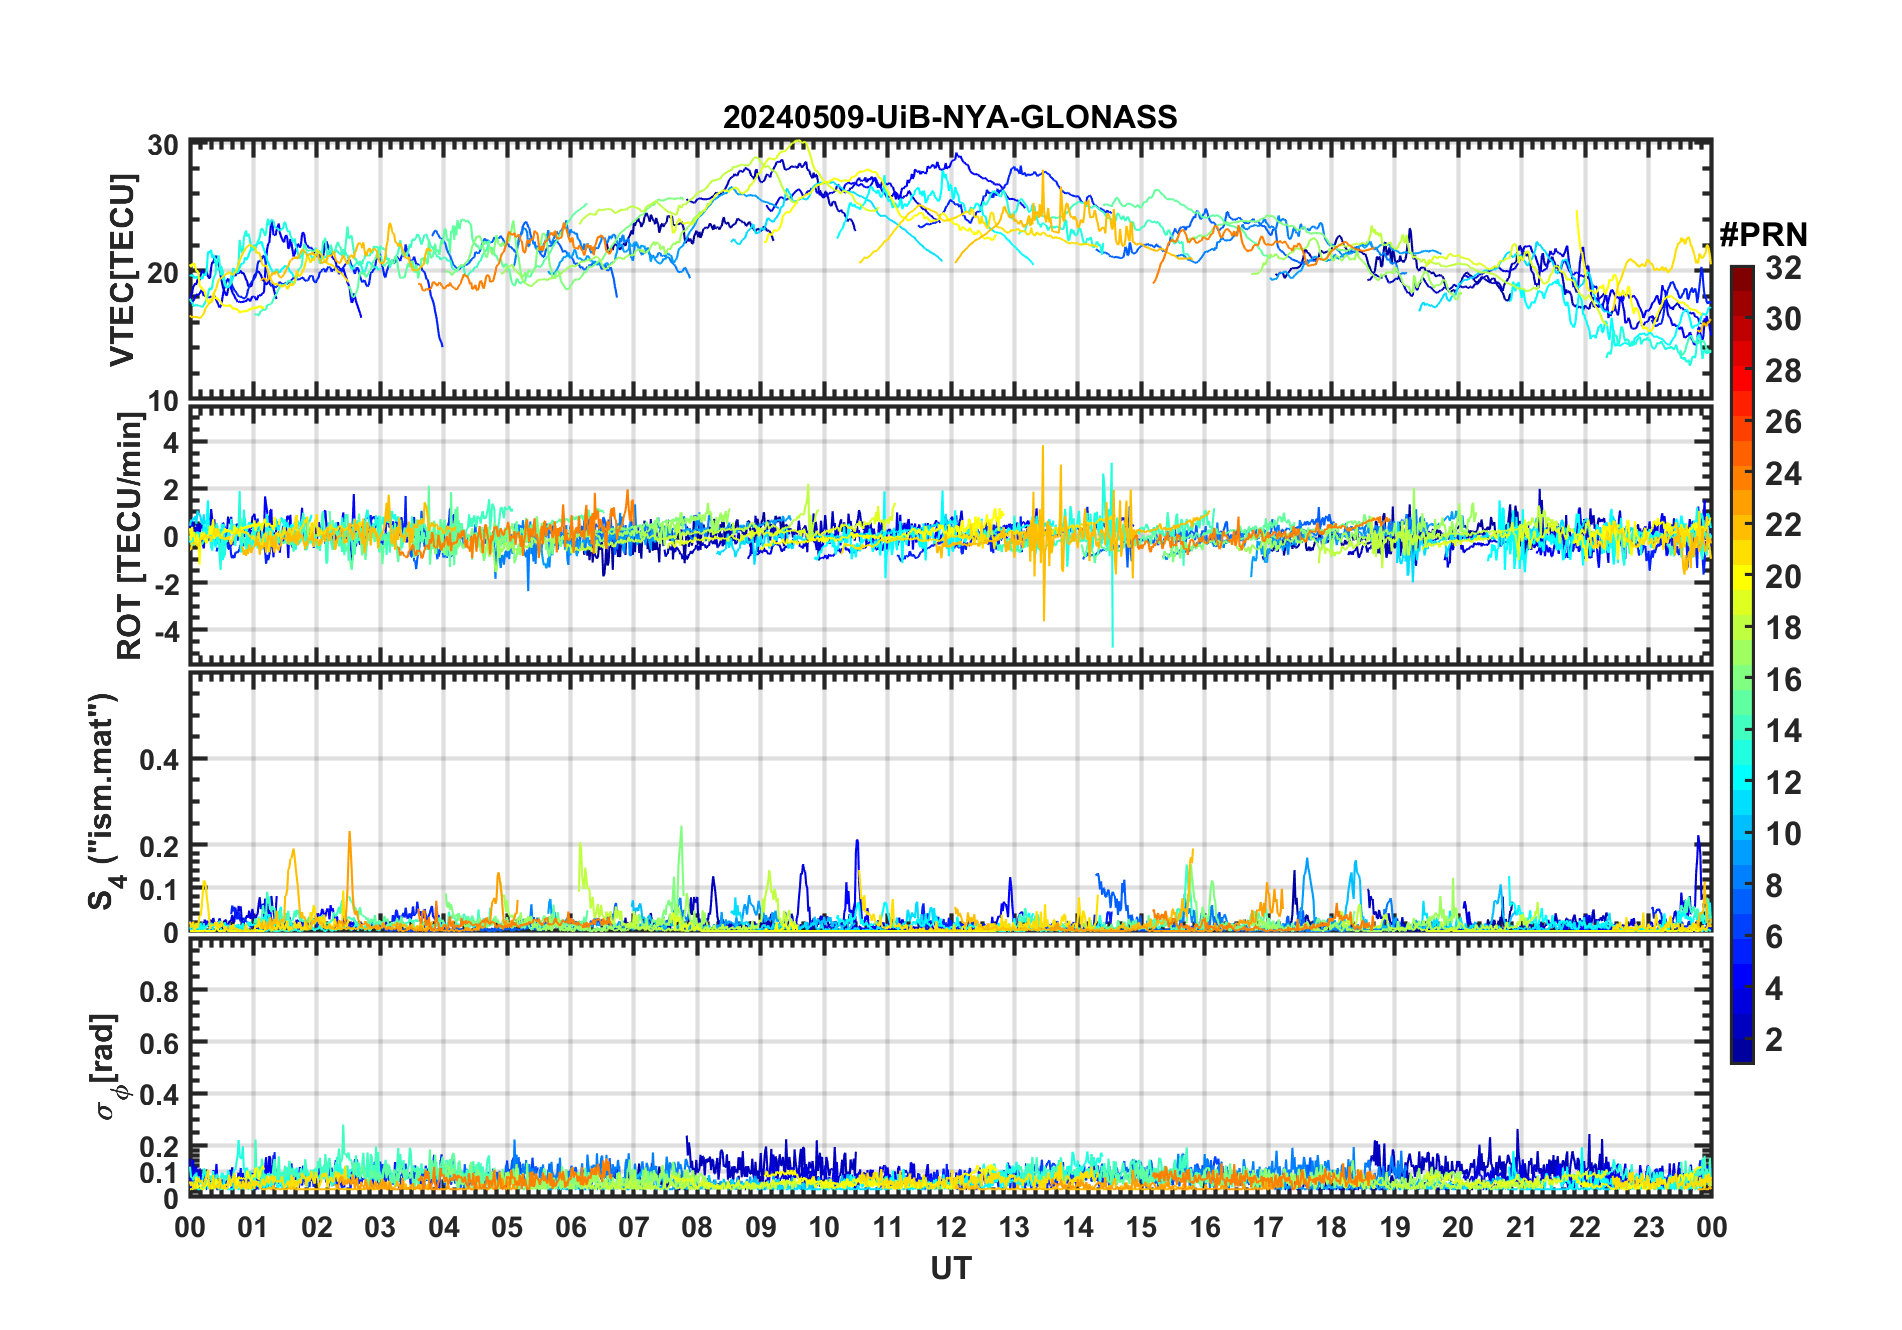This screenshot has height=1330, width=1902.
Task: Pick colorbar tick label 14
Action: pyautogui.click(x=1783, y=731)
